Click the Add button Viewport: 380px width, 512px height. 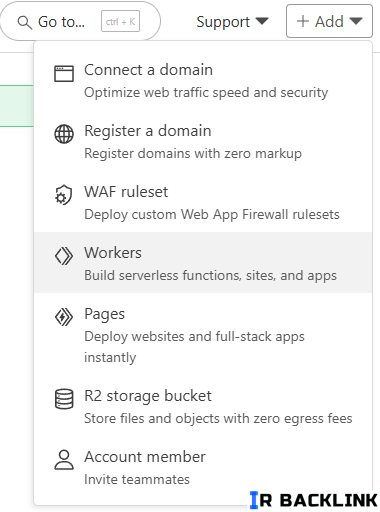pos(329,21)
